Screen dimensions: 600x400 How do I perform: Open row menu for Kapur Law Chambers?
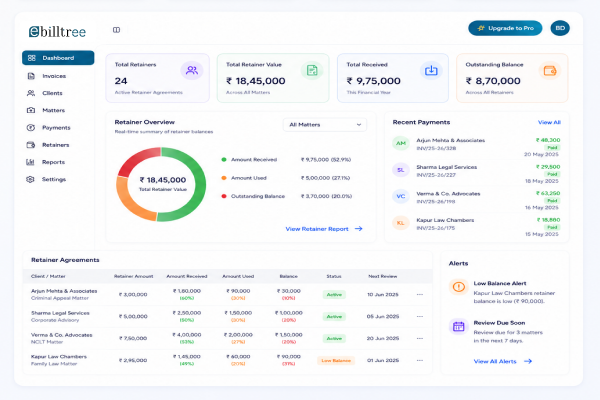coord(420,361)
